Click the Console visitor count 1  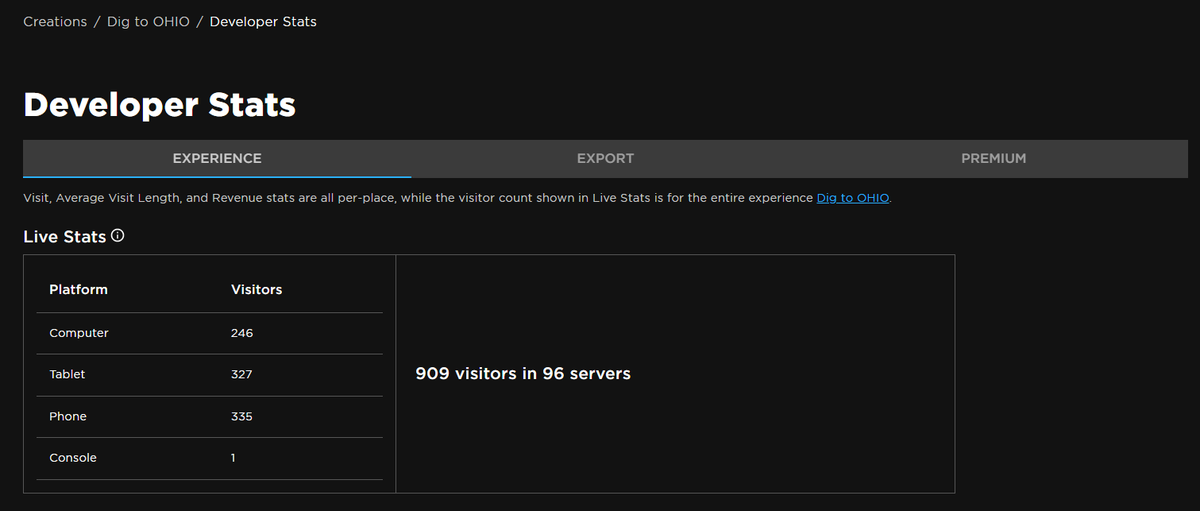click(x=233, y=458)
